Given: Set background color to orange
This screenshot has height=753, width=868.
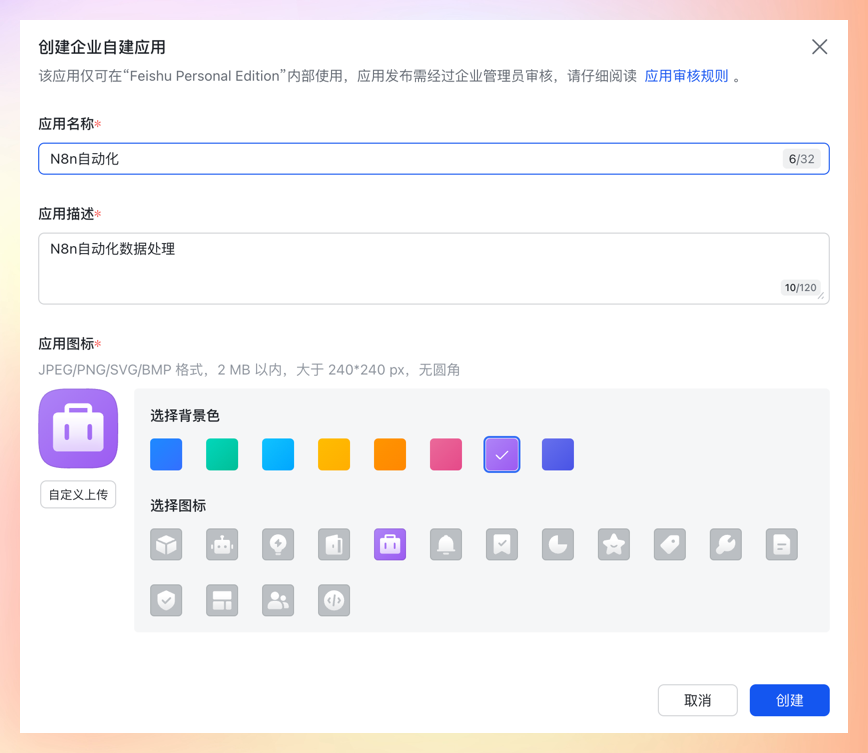Looking at the screenshot, I should [x=390, y=454].
